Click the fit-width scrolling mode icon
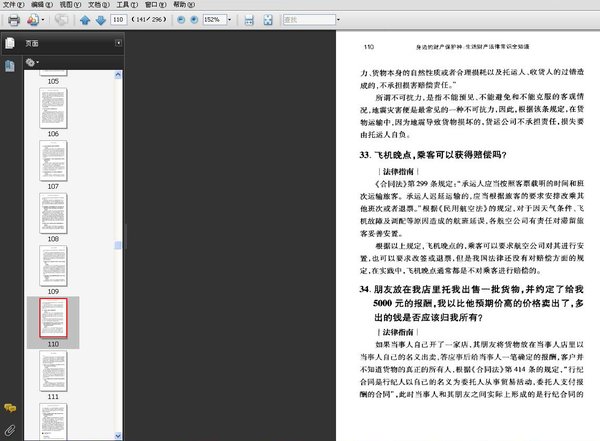Image resolution: width=600 pixels, height=441 pixels. (248, 20)
